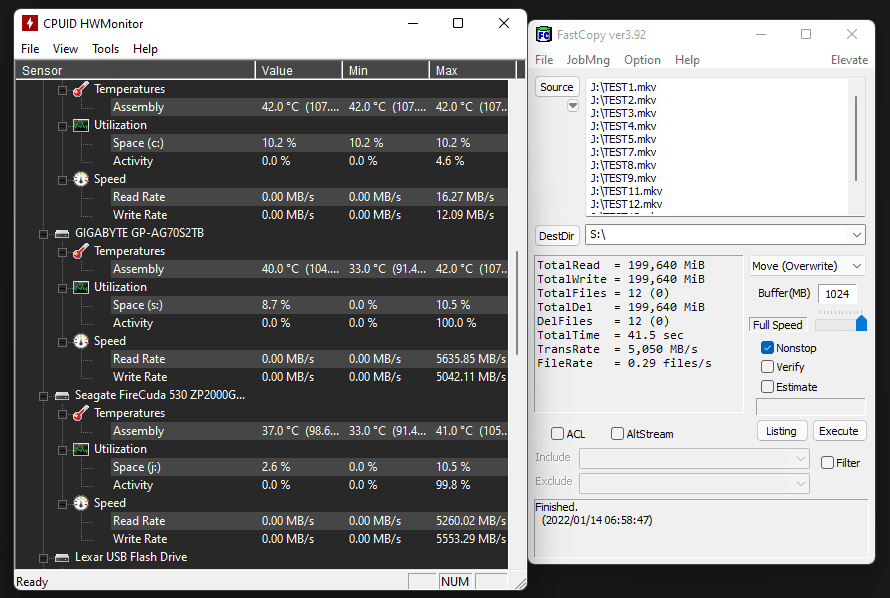This screenshot has height=598, width=890.
Task: Click the Full Speed slider handle
Action: 861,323
